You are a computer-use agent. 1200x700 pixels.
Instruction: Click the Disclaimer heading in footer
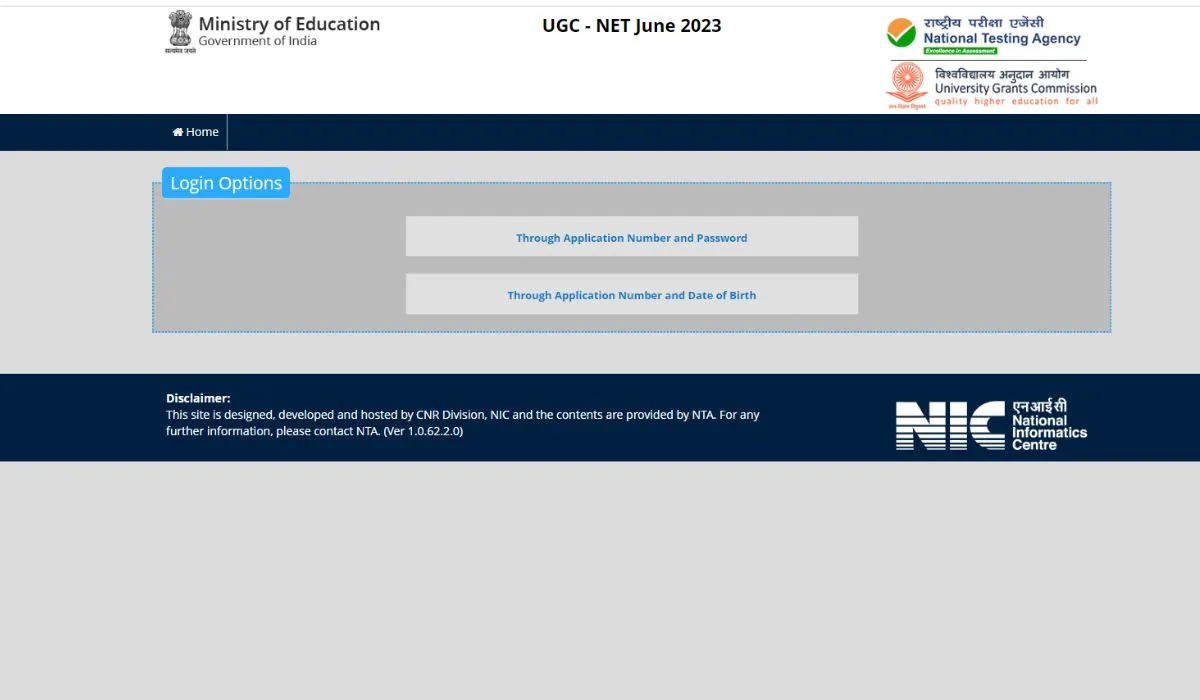click(198, 398)
